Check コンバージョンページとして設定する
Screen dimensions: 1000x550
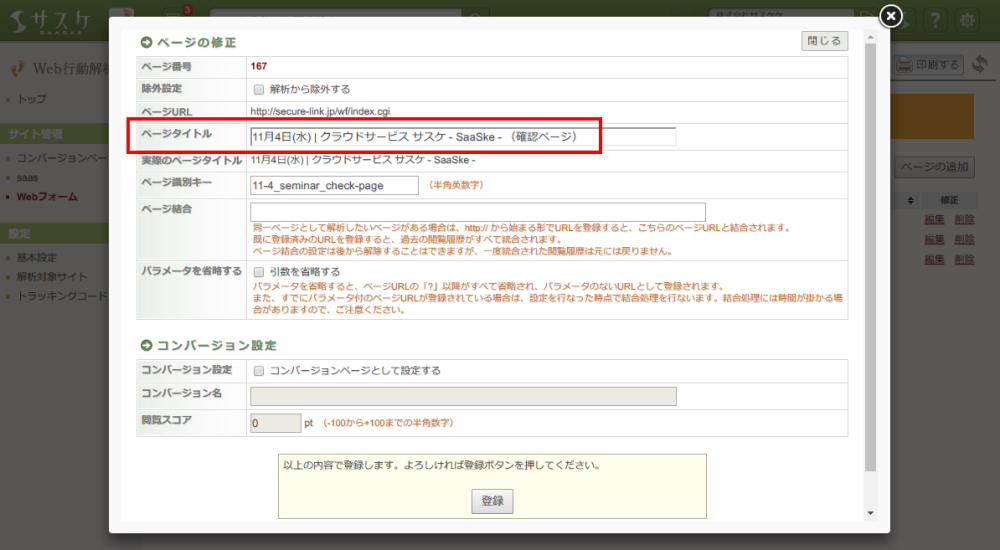coord(259,371)
